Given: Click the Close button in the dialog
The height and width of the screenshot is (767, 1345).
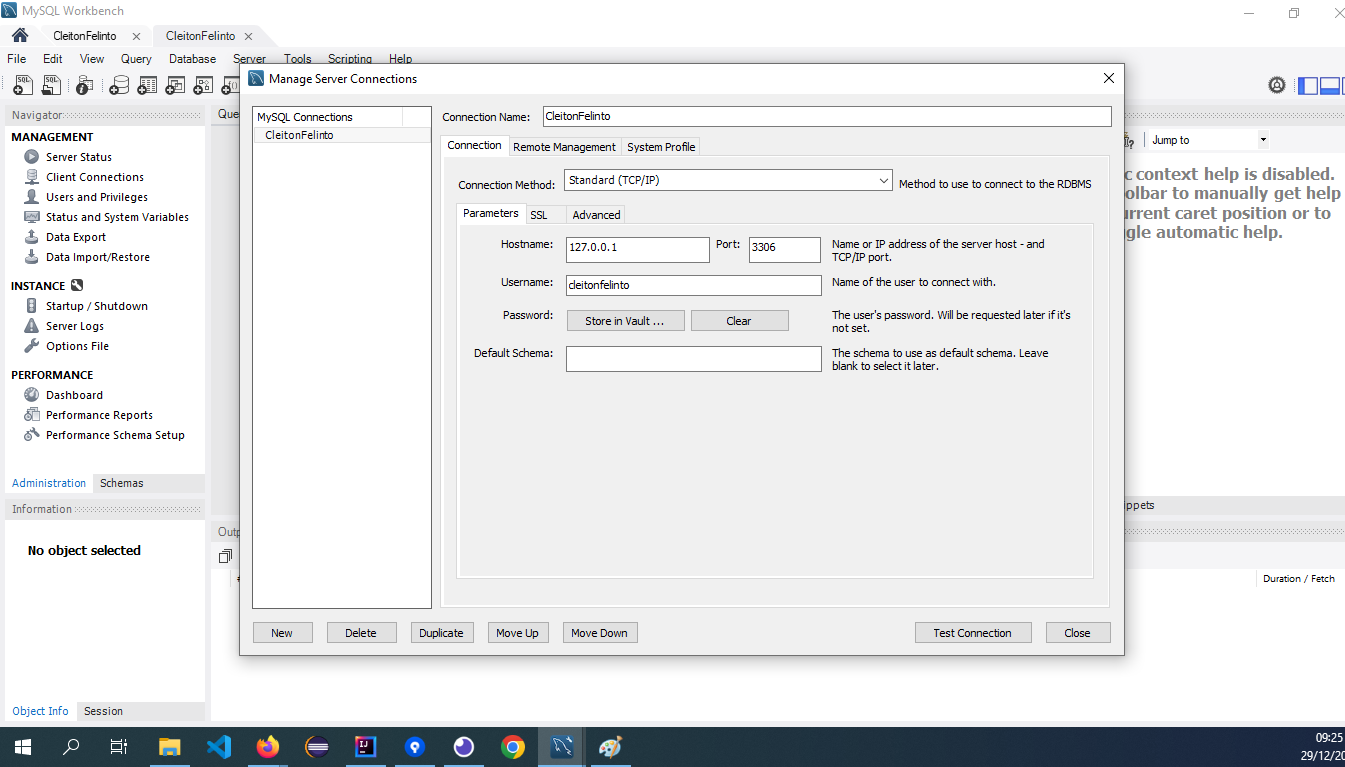Looking at the screenshot, I should [1077, 633].
